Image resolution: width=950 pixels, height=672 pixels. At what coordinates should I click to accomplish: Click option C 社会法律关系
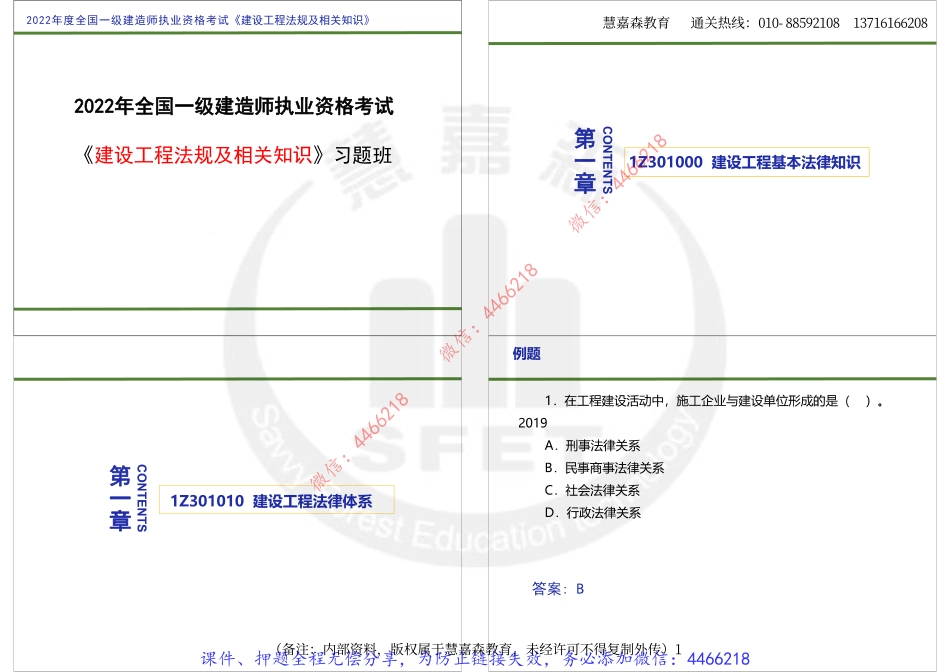pos(591,491)
